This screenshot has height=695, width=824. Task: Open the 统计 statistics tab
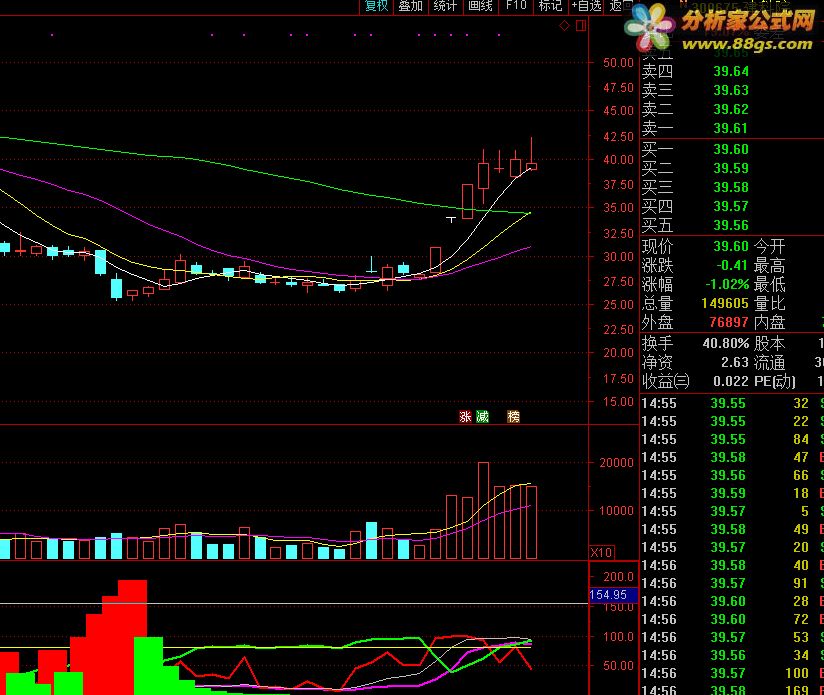click(445, 6)
